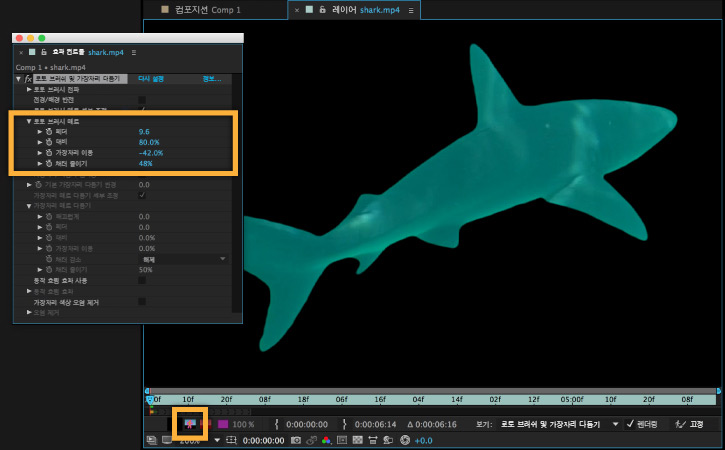The image size is (725, 450).
Task: Click the 고정 freeze button
Action: [688, 424]
